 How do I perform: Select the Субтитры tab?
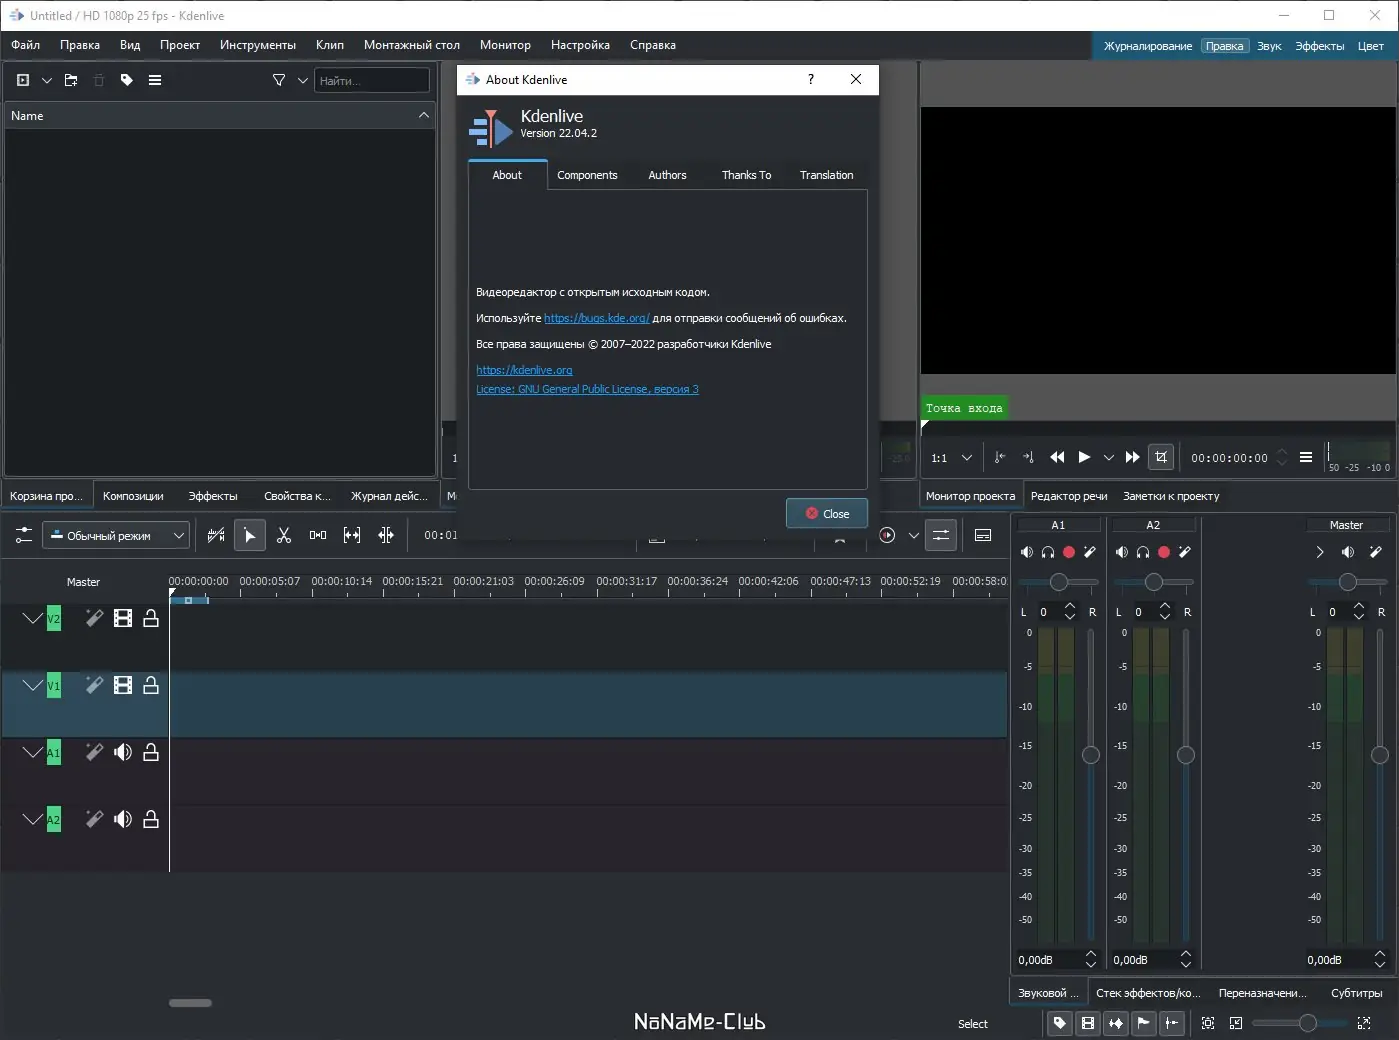click(1357, 993)
